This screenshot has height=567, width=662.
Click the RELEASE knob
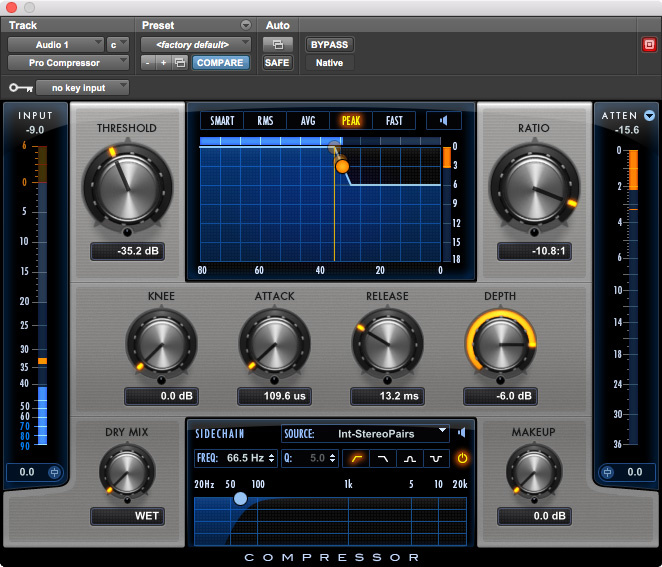[x=388, y=344]
